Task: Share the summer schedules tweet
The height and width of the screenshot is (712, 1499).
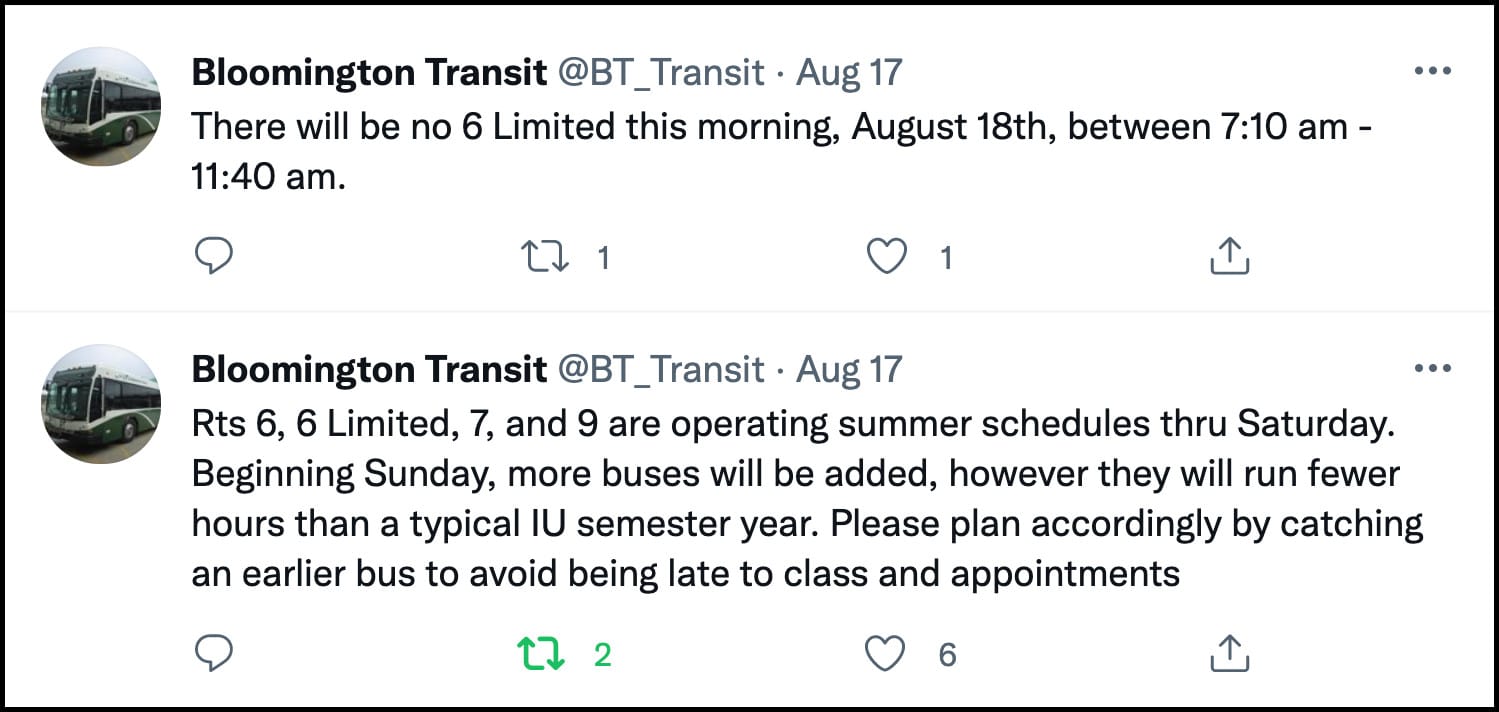Action: (1230, 654)
